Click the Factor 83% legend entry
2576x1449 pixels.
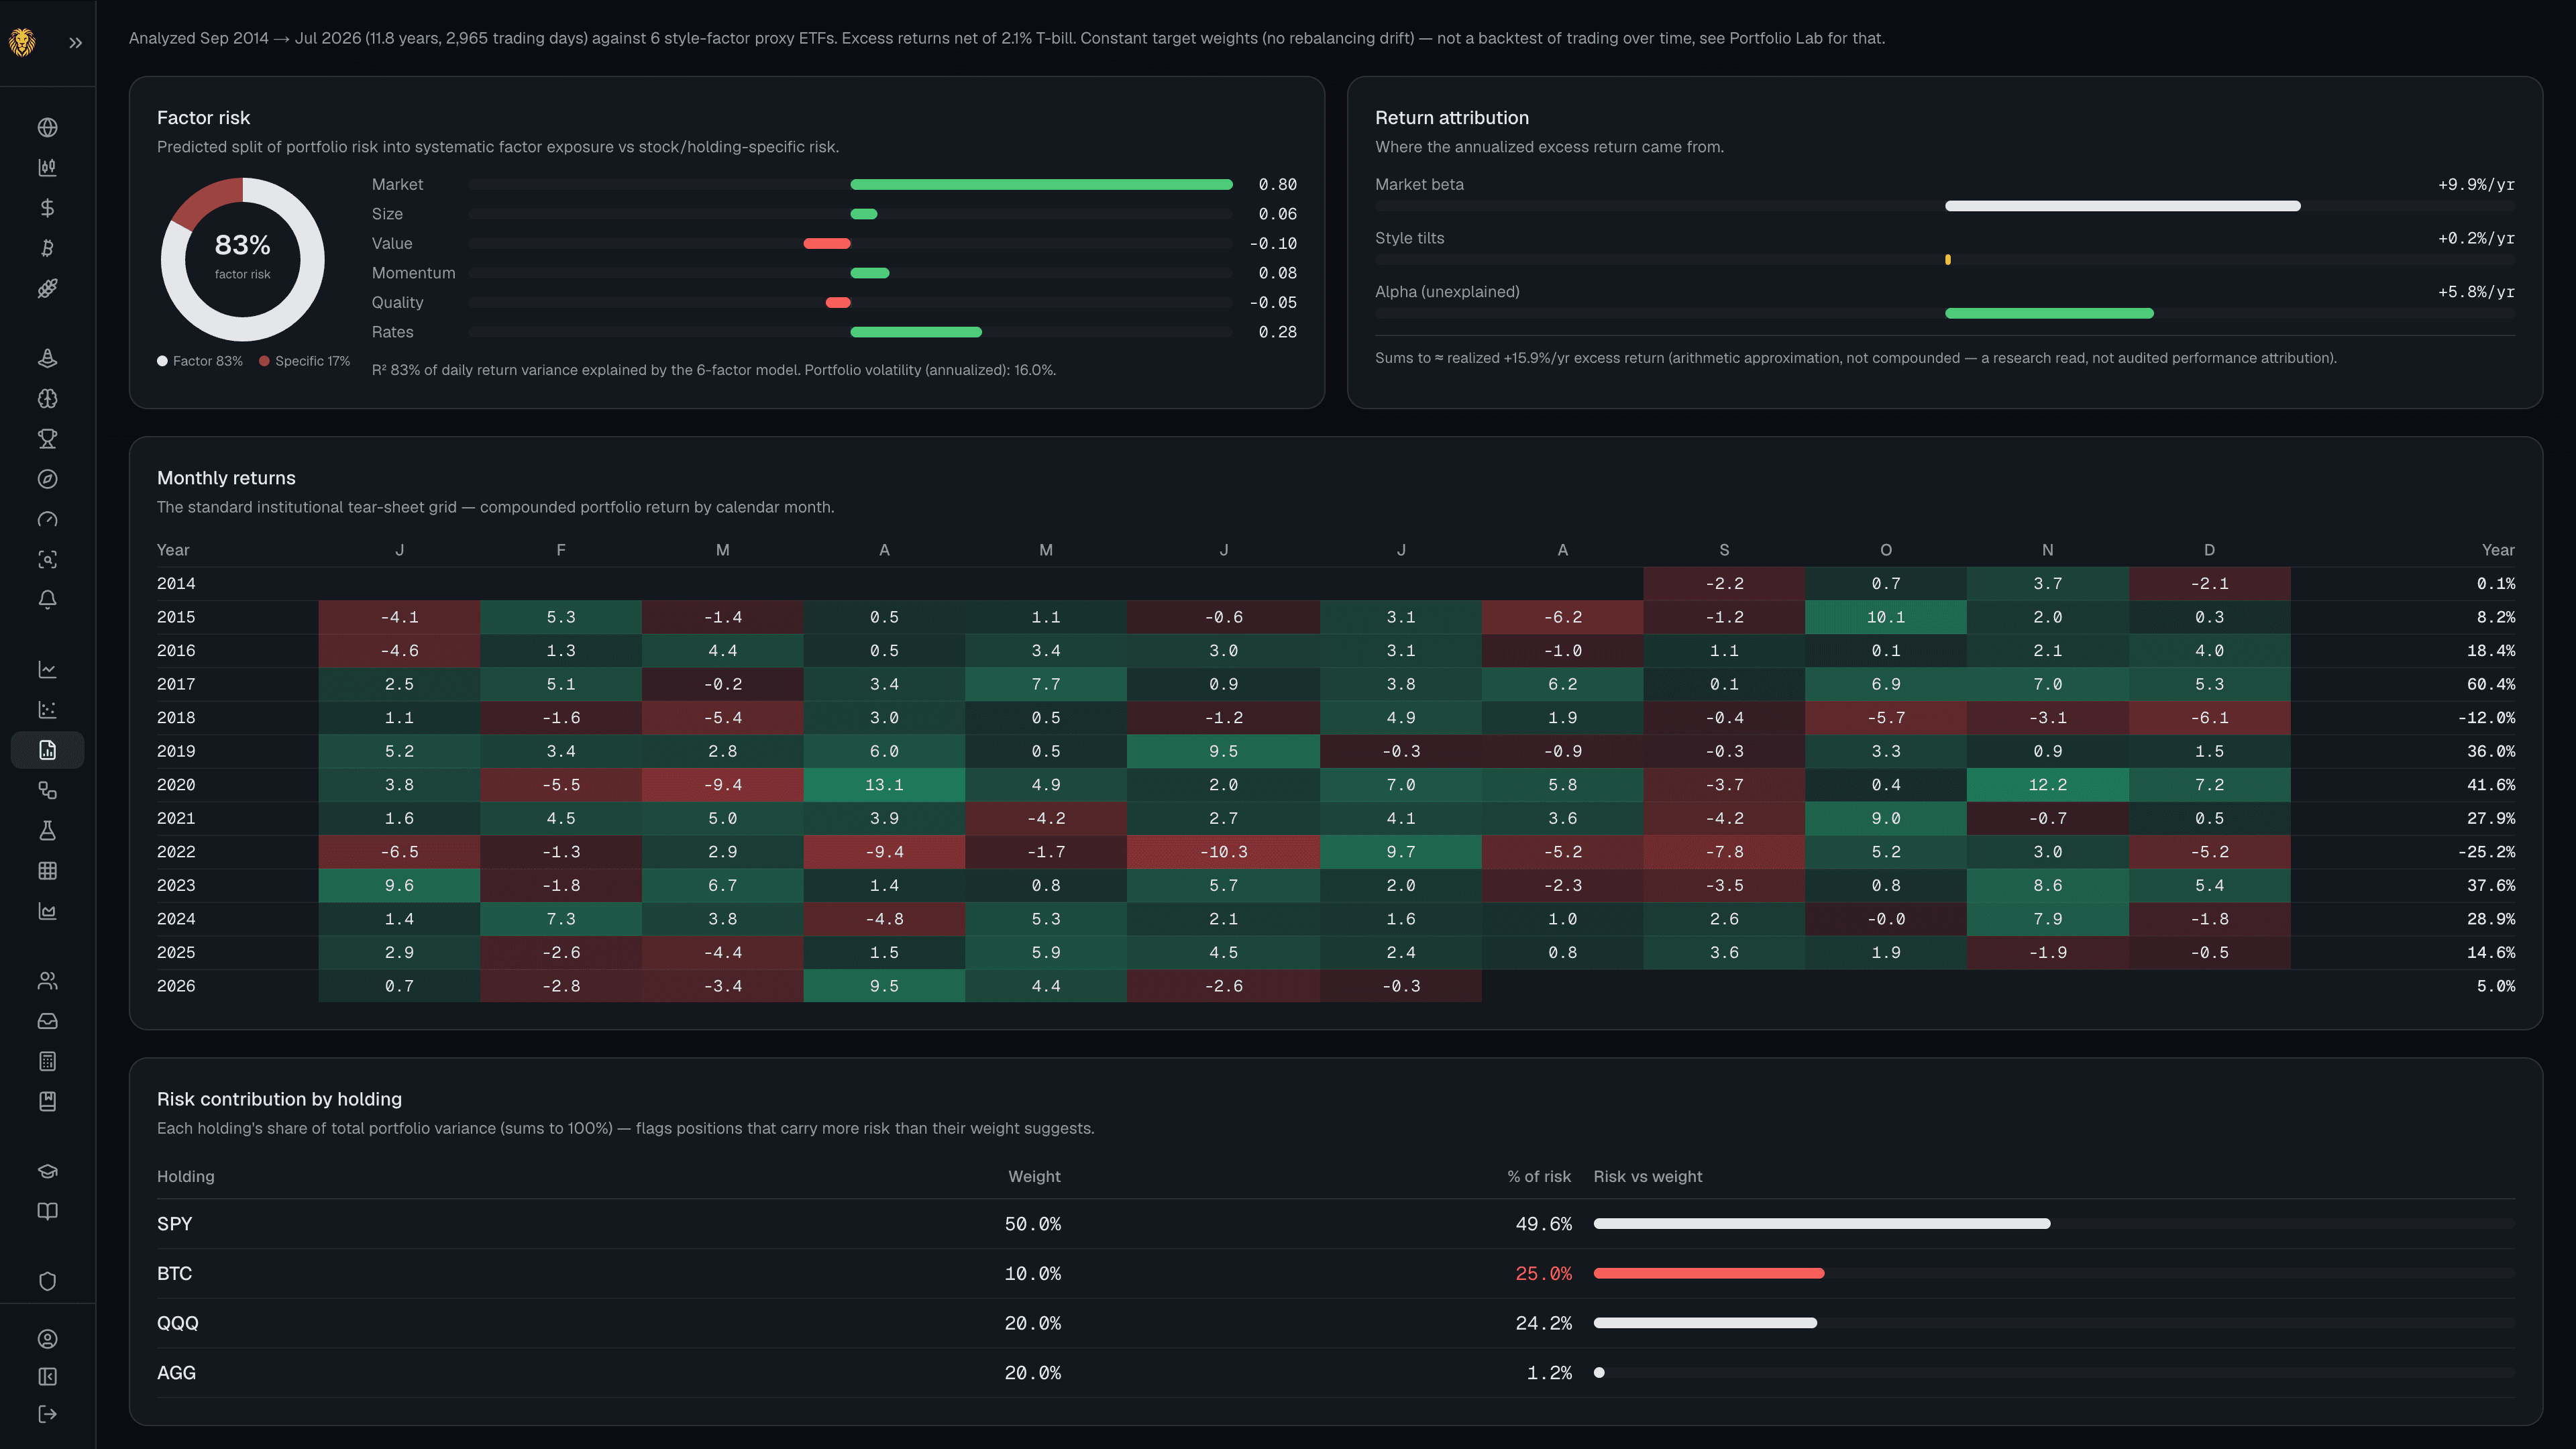point(200,361)
